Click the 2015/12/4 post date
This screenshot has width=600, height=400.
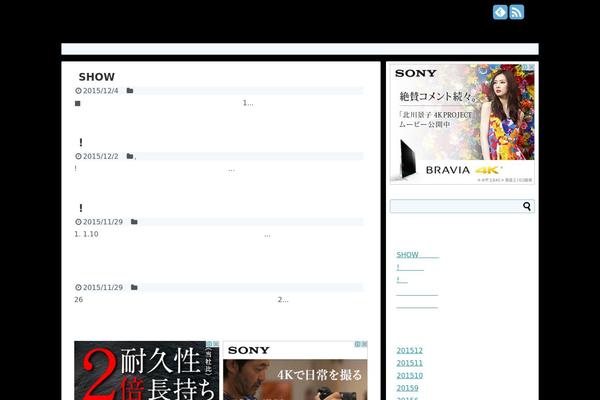pyautogui.click(x=101, y=91)
